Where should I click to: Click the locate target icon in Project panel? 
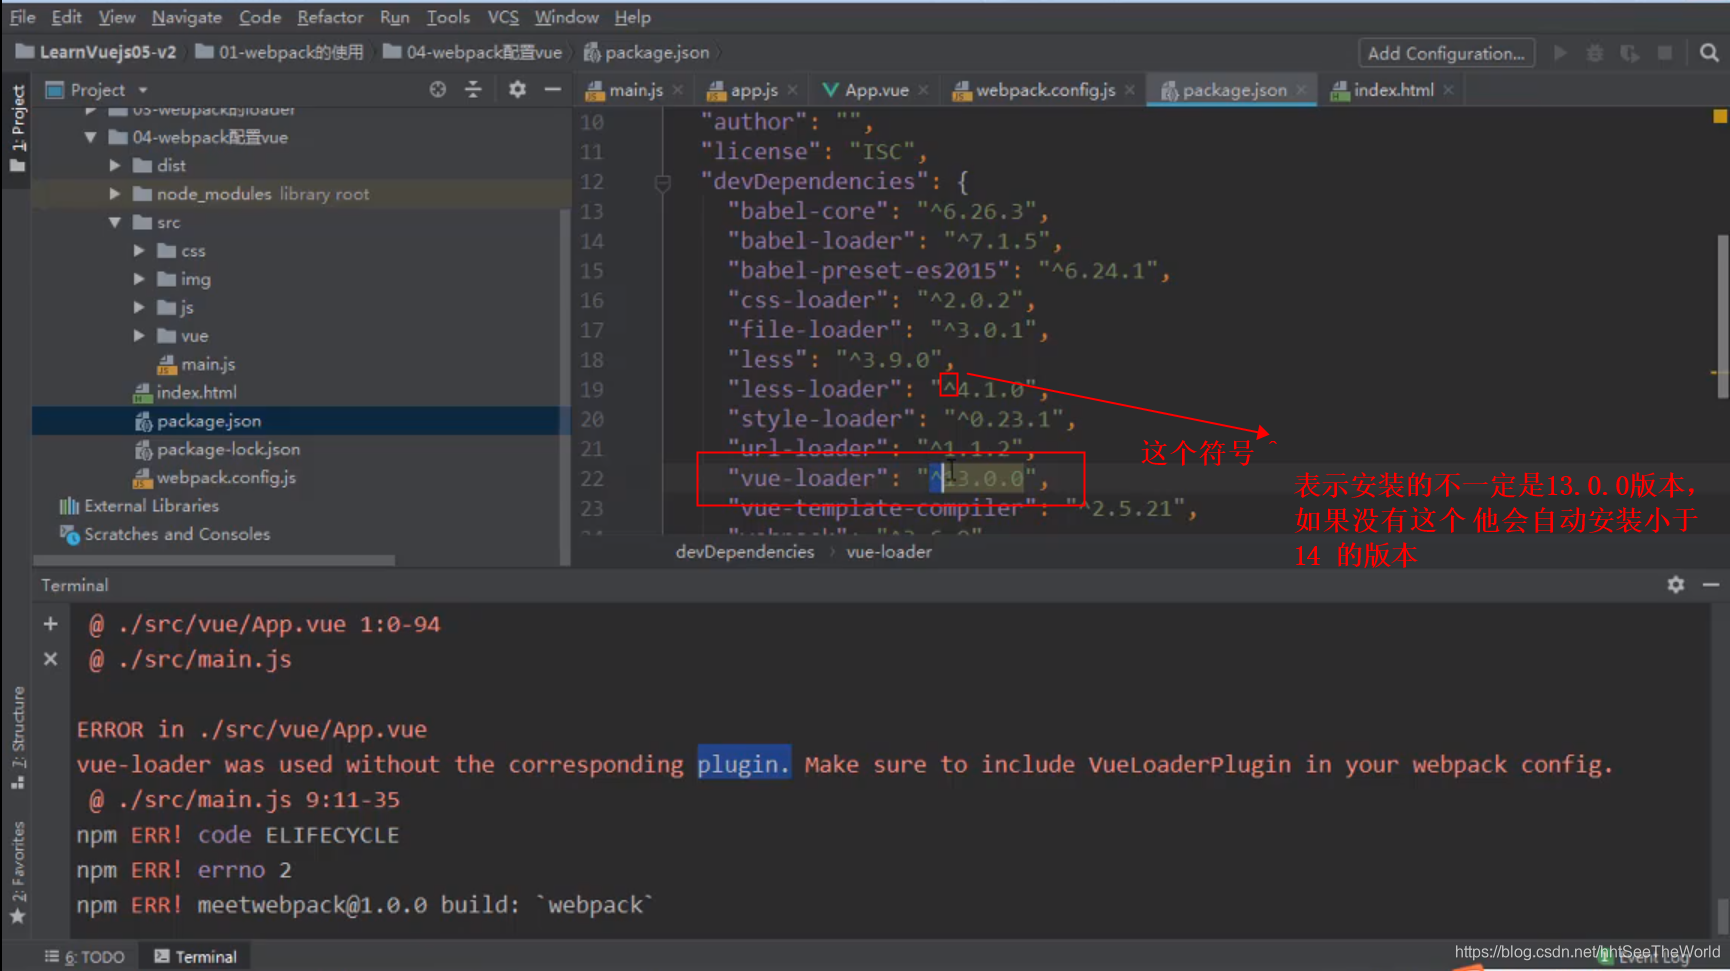pyautogui.click(x=438, y=90)
